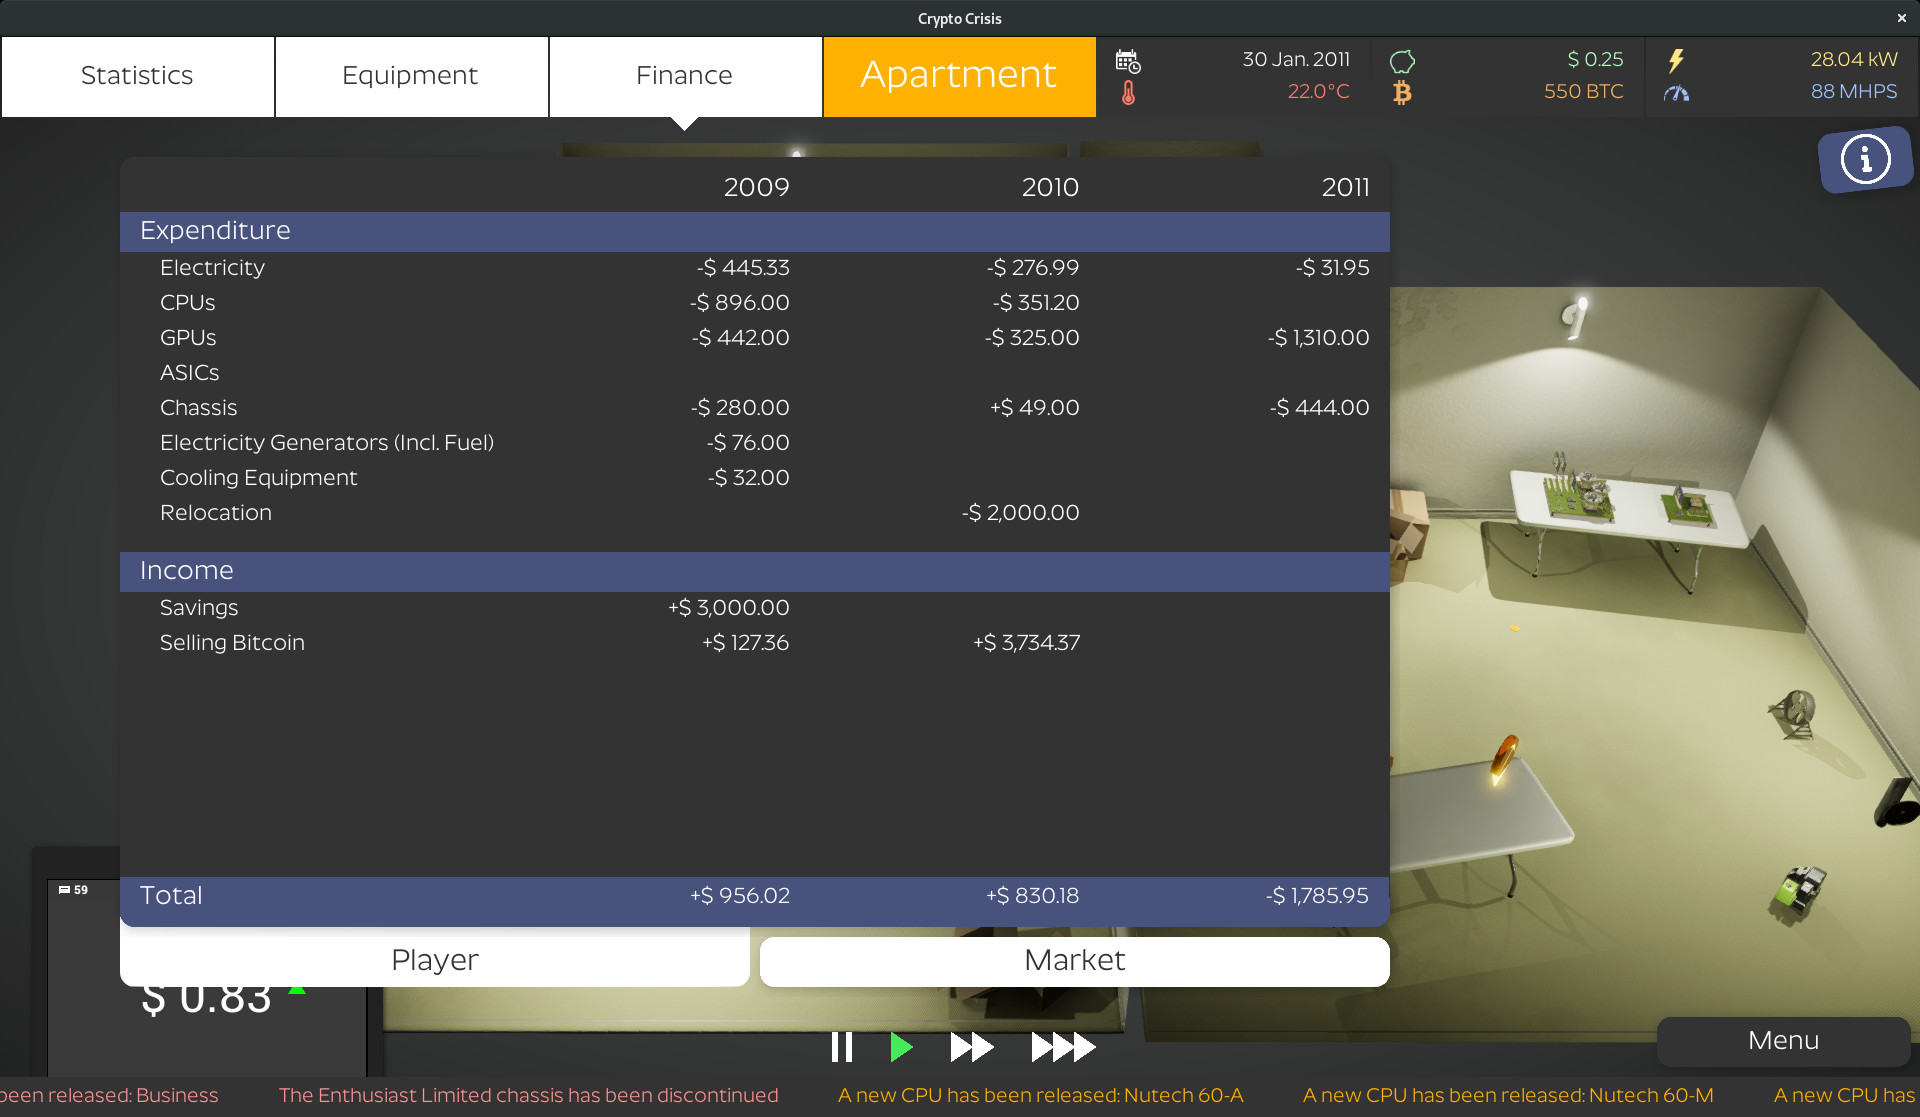Screen dimensions: 1920x1117
Task: Select the highlighted Apartment tab
Action: click(959, 75)
